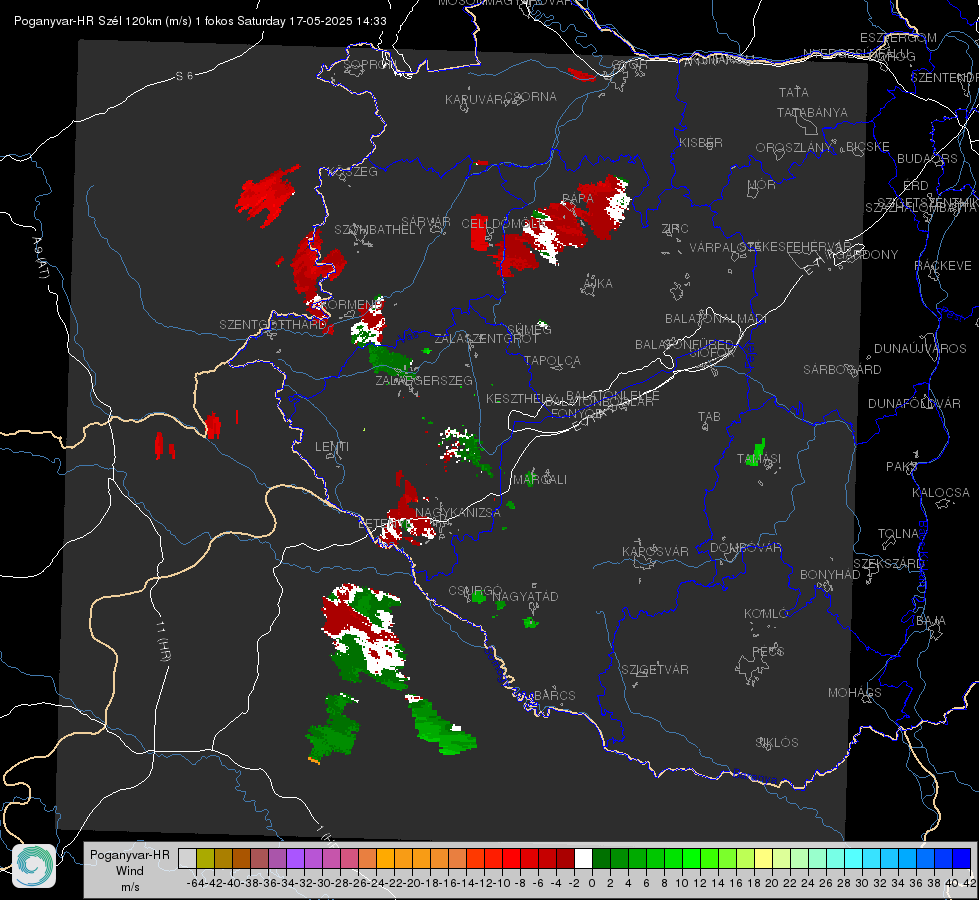
Task: Click the -20 value label in legend
Action: pyautogui.click(x=412, y=883)
